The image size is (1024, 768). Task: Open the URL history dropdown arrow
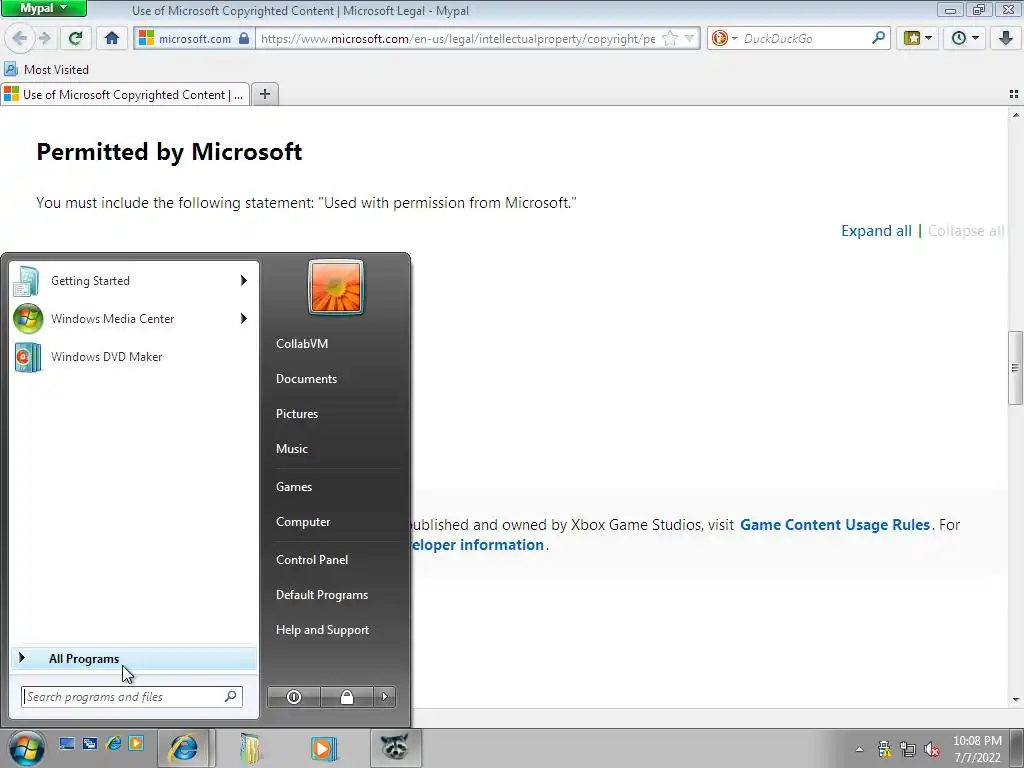click(x=690, y=39)
